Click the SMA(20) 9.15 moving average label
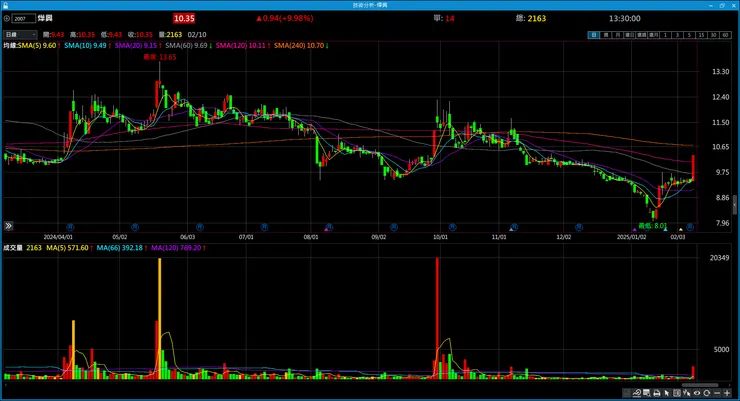 click(x=138, y=46)
